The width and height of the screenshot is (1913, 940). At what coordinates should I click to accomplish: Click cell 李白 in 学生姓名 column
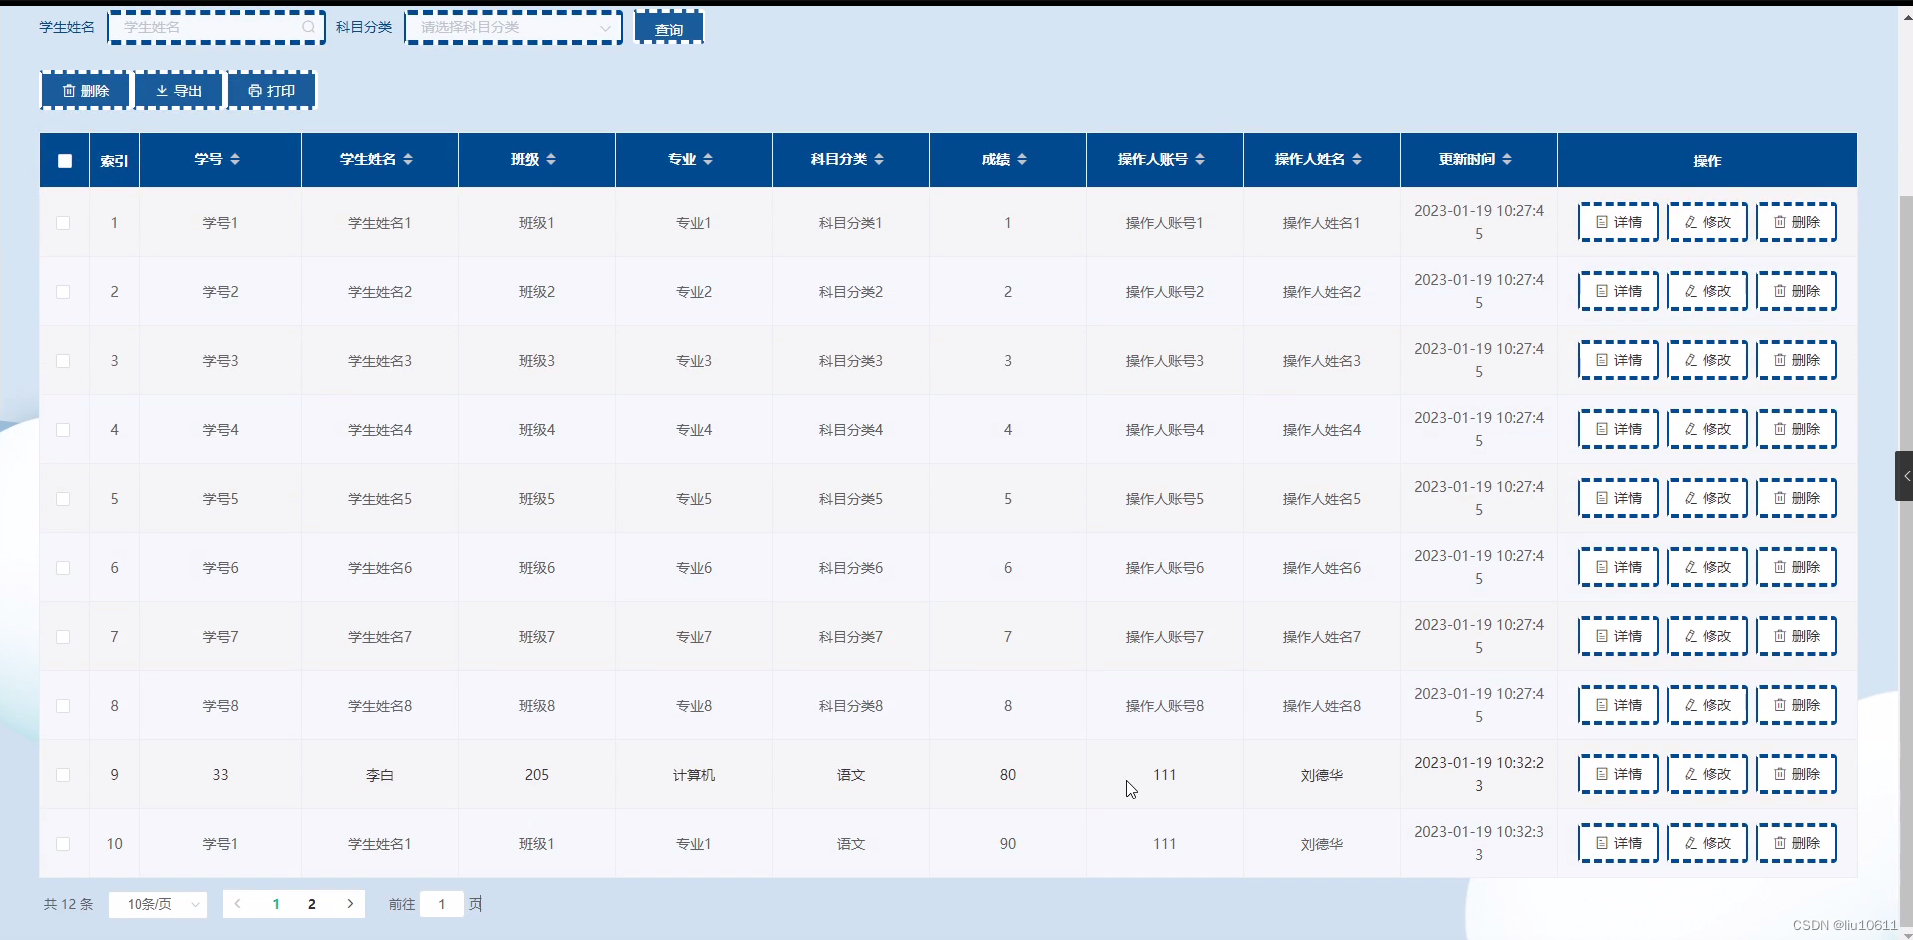(x=380, y=775)
